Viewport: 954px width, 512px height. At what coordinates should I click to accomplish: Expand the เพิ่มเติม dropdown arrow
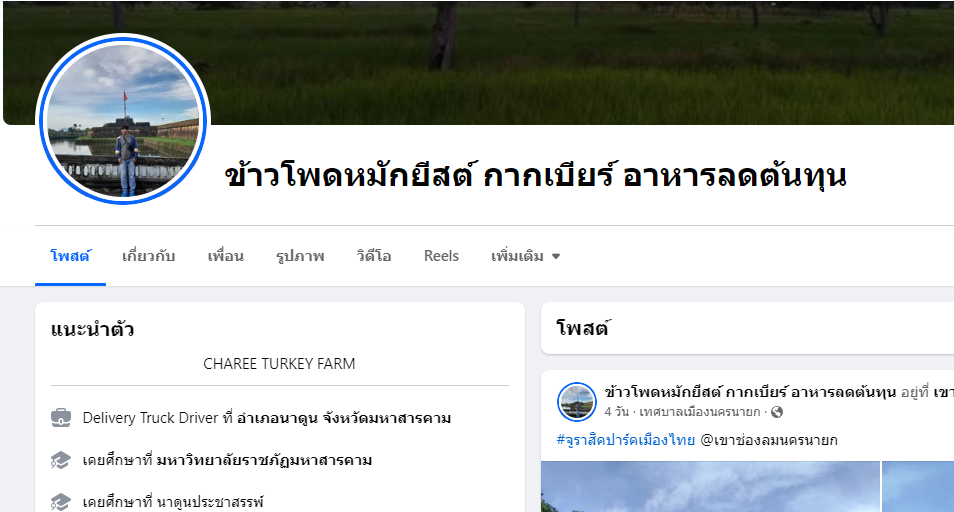(555, 257)
